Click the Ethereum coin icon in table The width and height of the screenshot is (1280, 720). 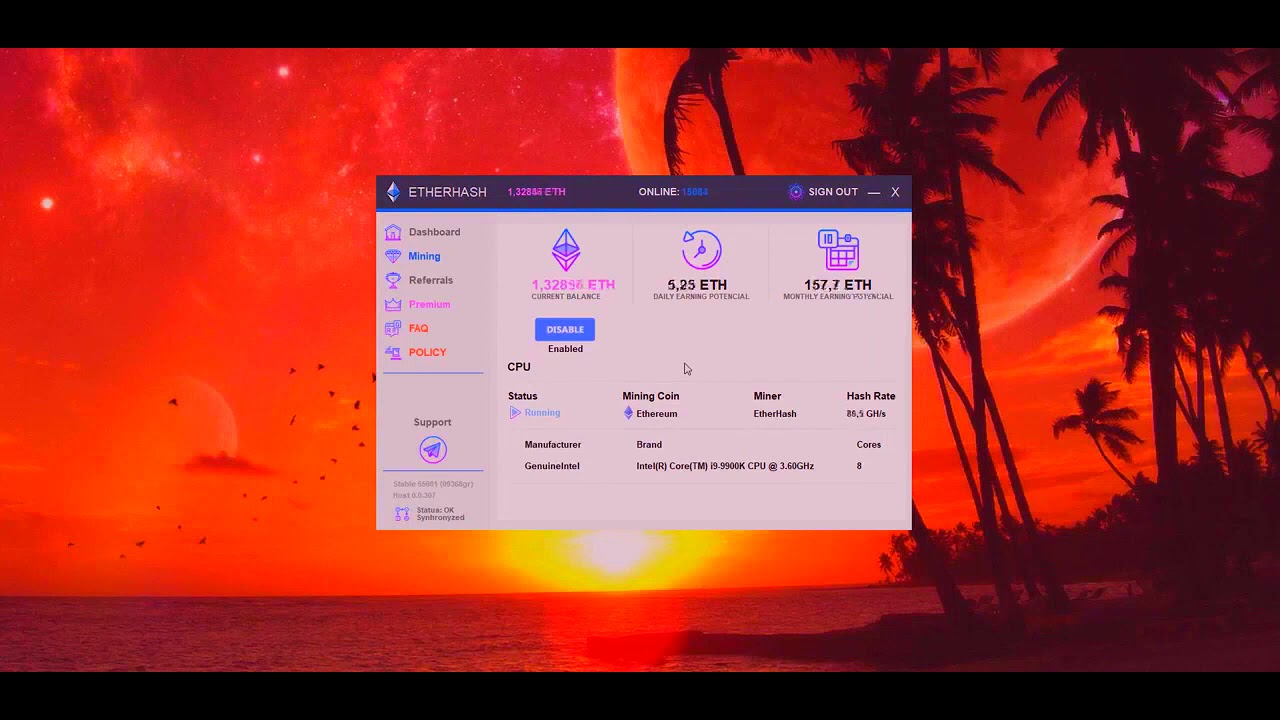(628, 413)
